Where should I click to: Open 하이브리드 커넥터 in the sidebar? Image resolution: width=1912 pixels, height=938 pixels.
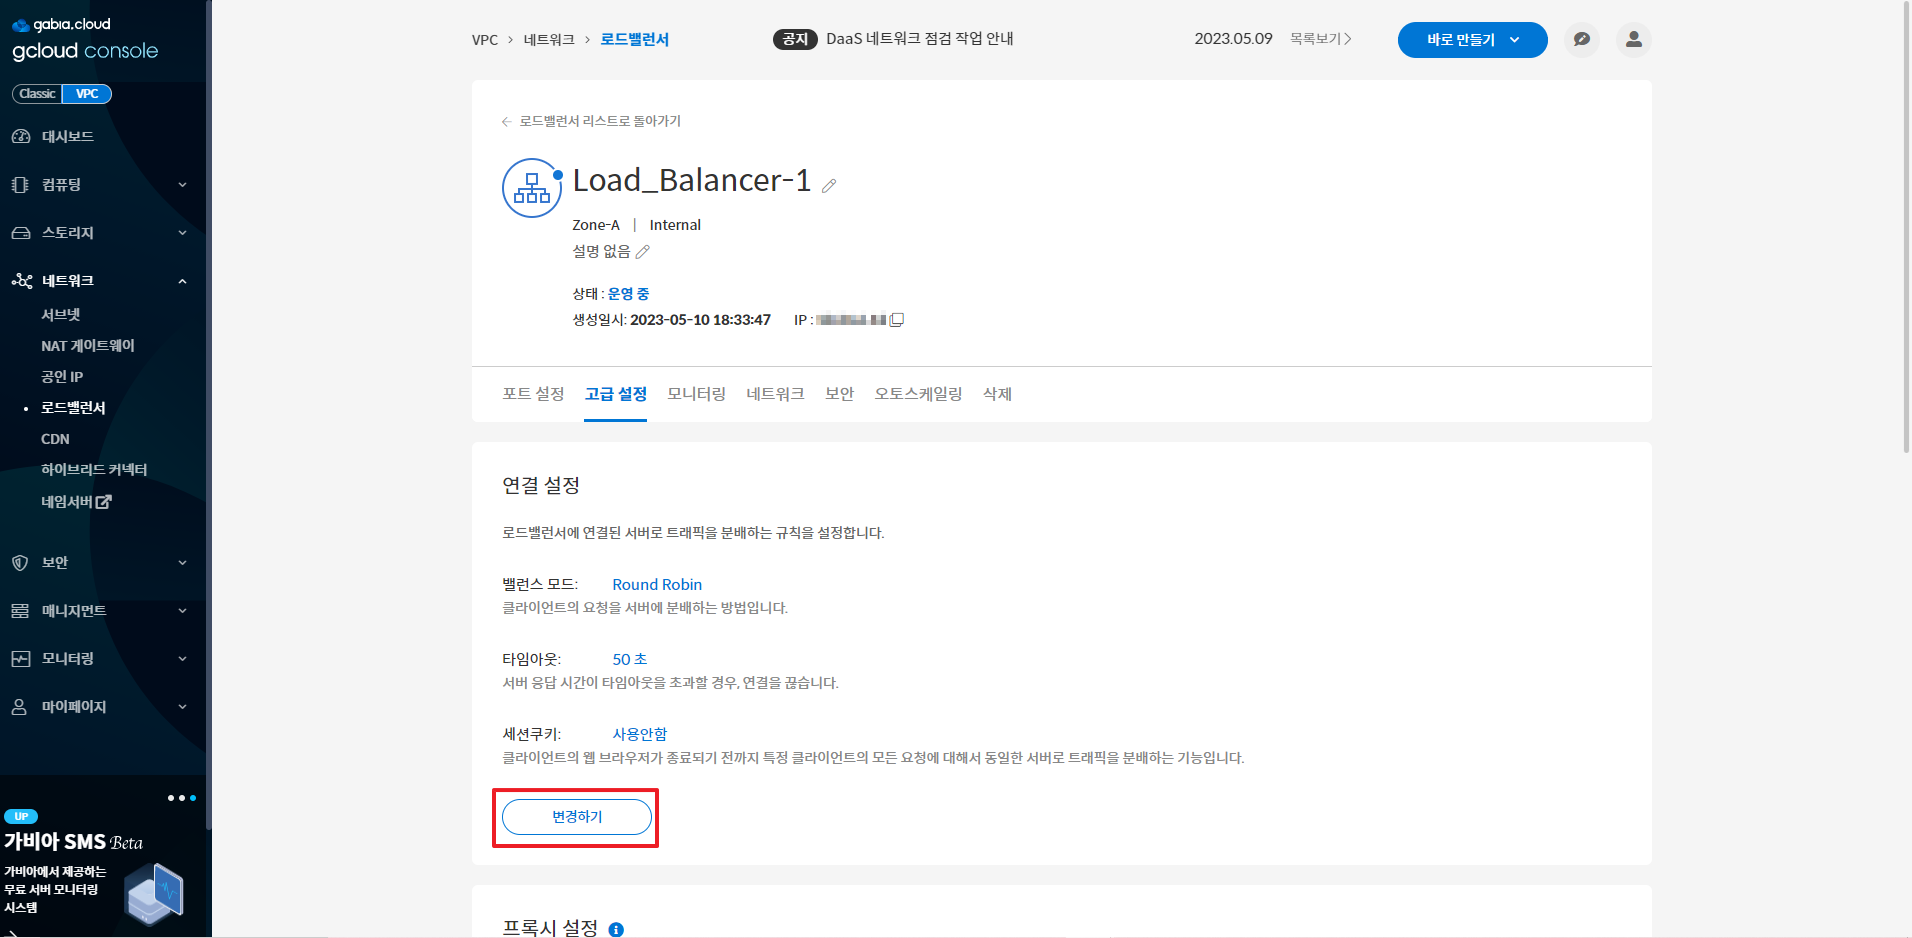94,470
